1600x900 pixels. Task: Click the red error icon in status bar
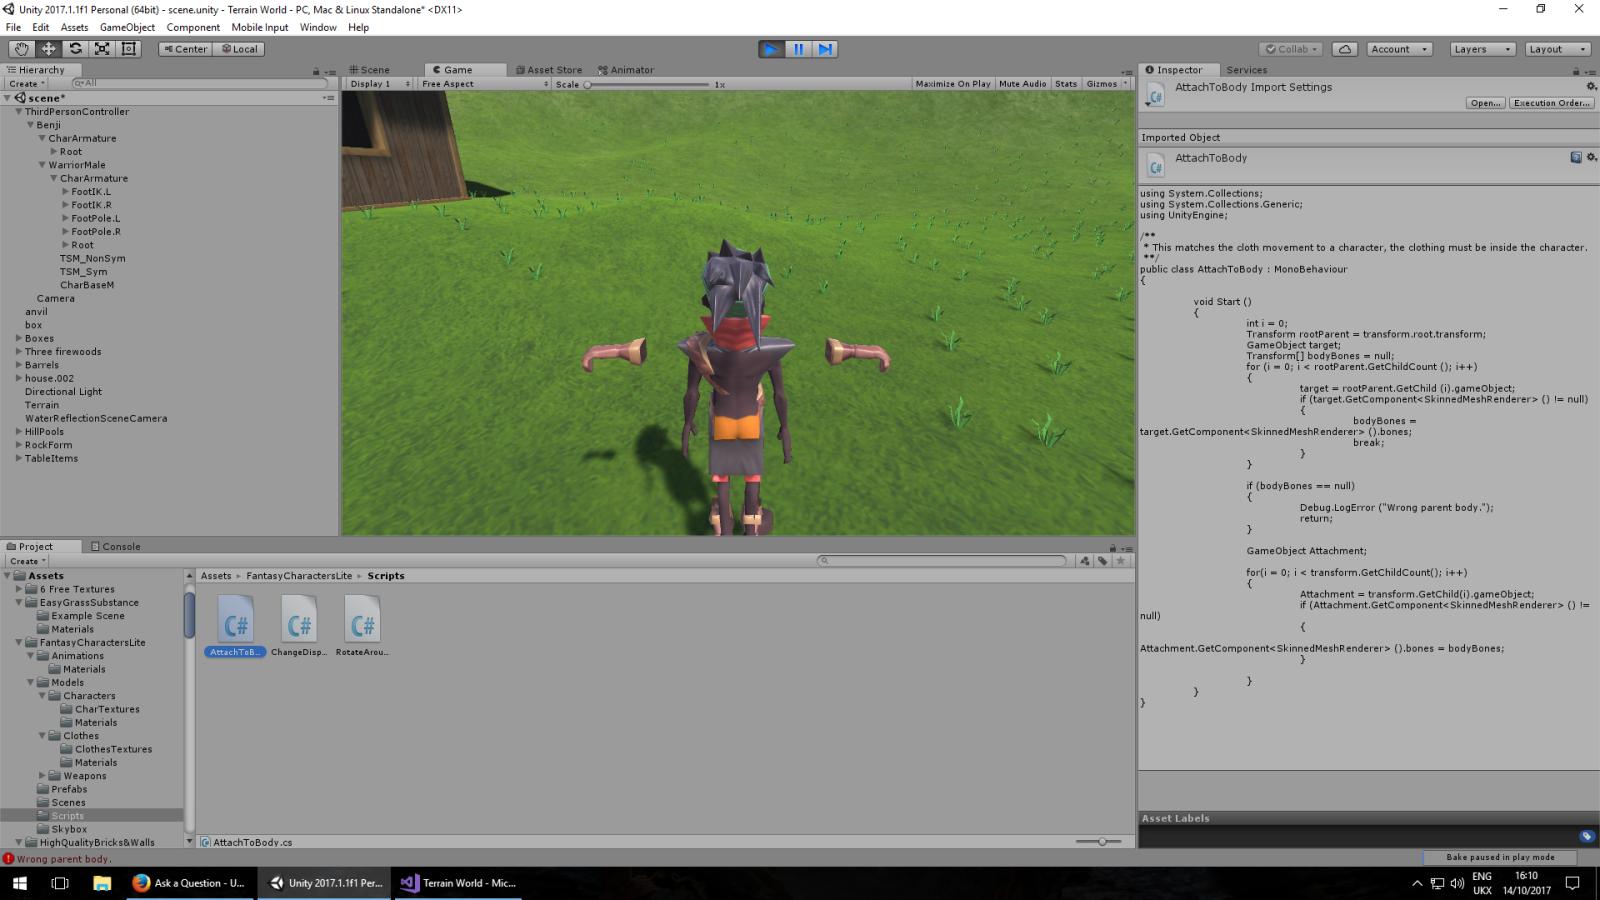pyautogui.click(x=8, y=859)
